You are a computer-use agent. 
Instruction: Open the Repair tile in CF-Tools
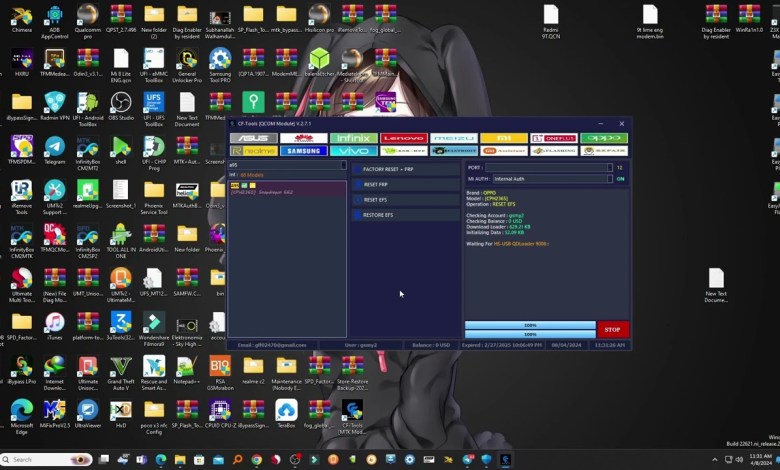604,151
